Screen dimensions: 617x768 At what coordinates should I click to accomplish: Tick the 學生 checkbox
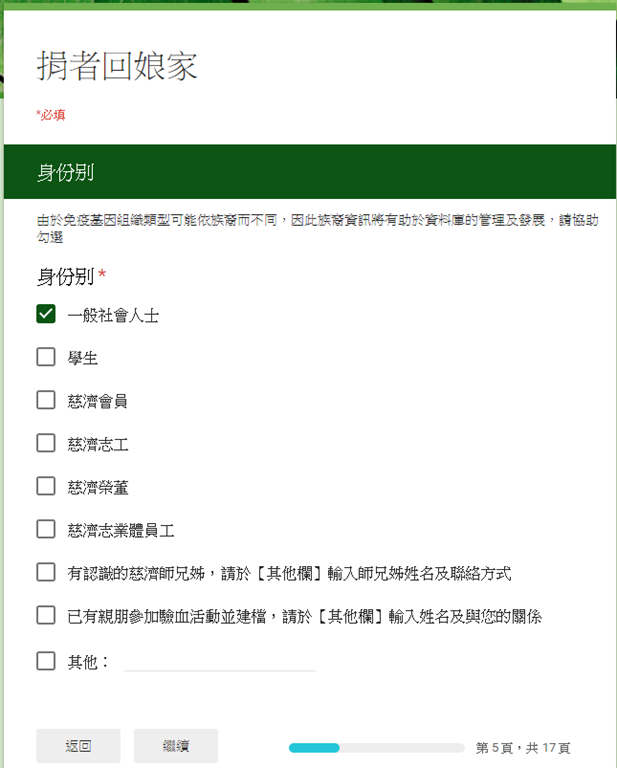click(x=46, y=357)
